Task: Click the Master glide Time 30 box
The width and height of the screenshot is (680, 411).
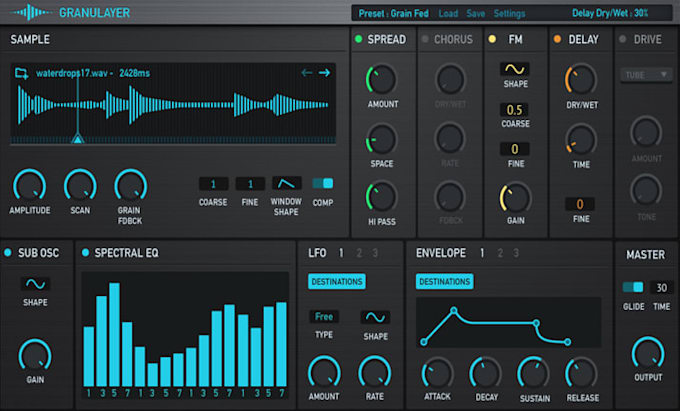Action: tap(661, 287)
